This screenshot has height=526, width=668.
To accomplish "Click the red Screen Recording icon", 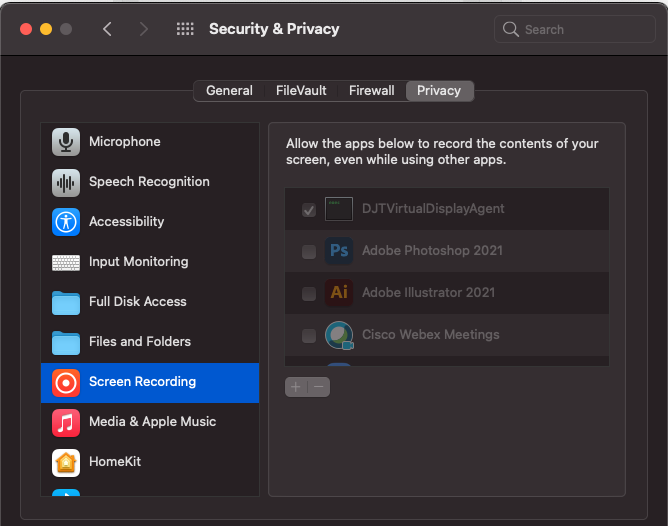I will pyautogui.click(x=66, y=383).
